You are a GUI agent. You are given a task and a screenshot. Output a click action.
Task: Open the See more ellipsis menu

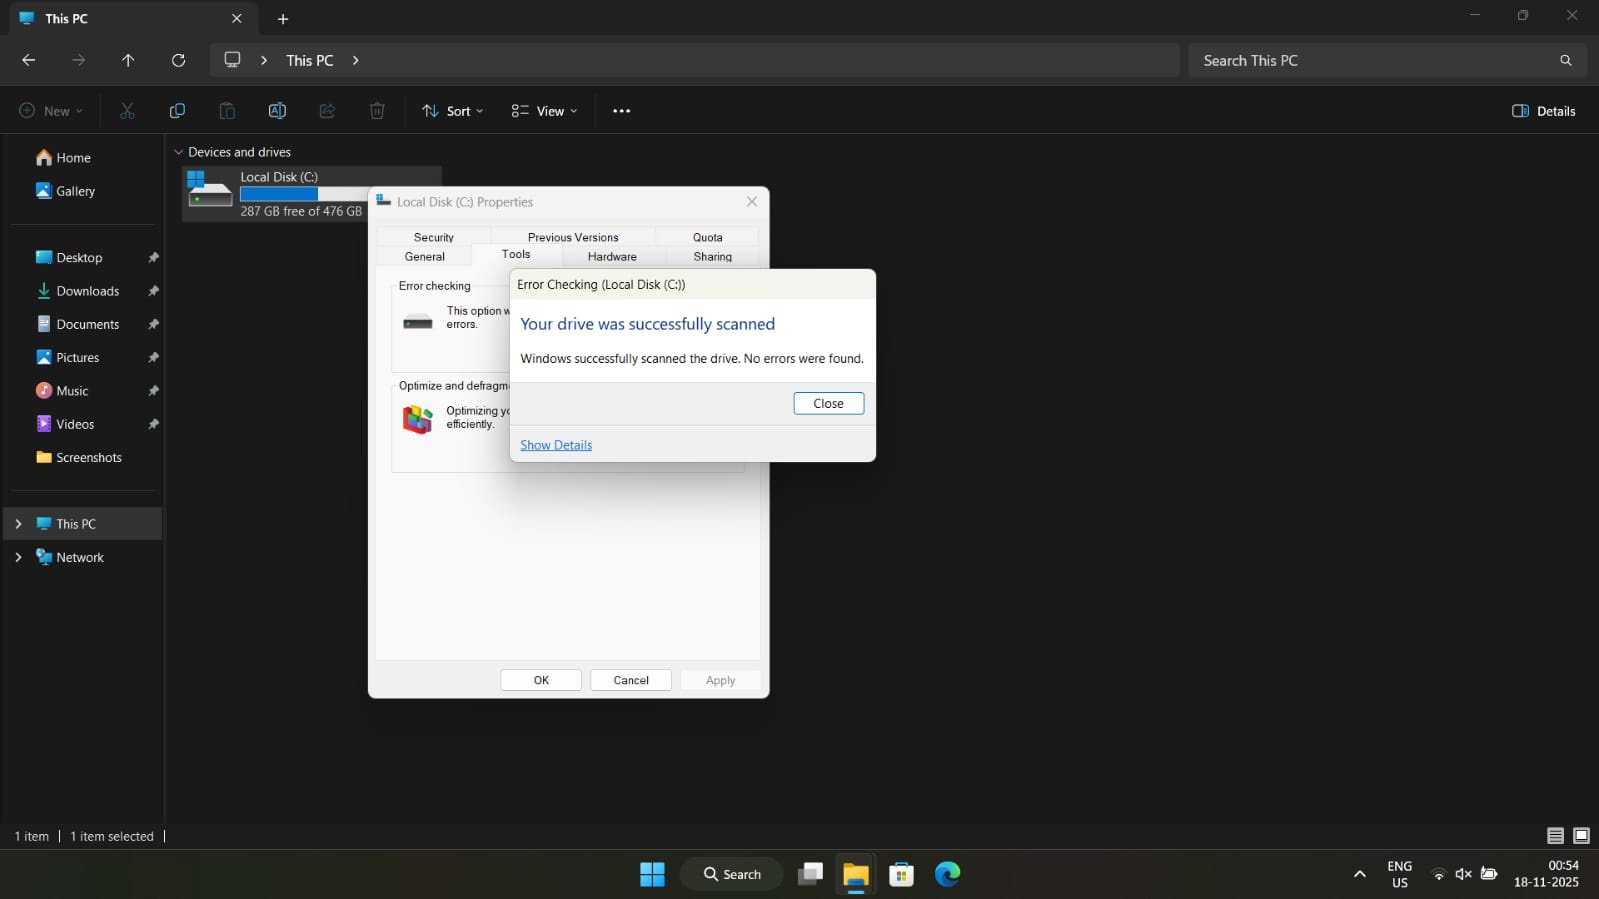pyautogui.click(x=621, y=111)
